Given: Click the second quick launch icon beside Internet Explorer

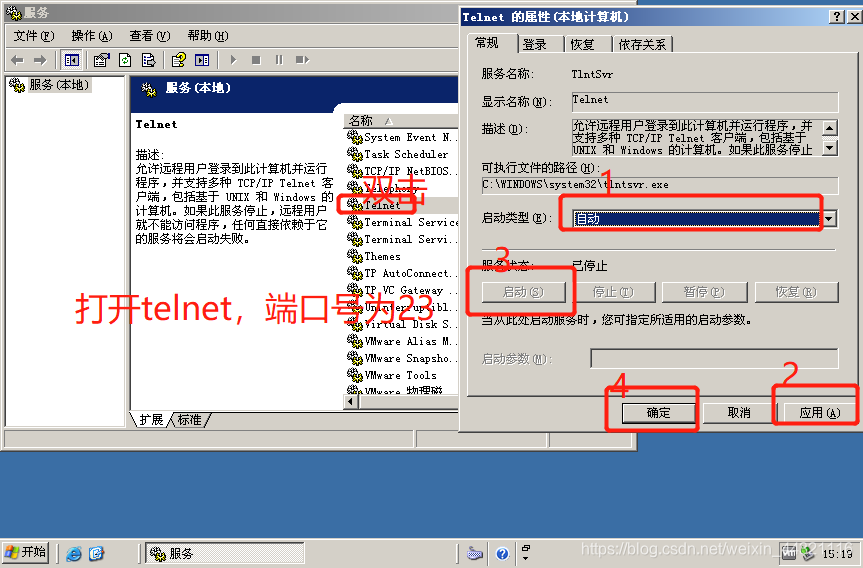Looking at the screenshot, I should click(x=96, y=553).
